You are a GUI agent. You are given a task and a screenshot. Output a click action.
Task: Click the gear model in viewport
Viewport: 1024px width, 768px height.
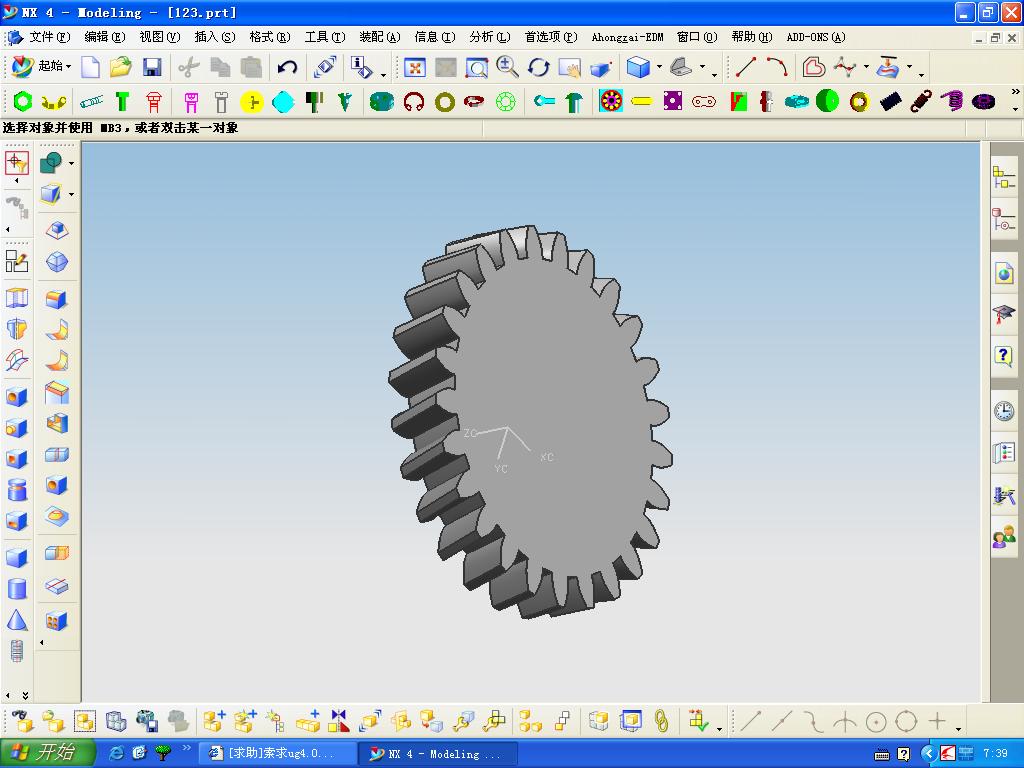tap(530, 421)
